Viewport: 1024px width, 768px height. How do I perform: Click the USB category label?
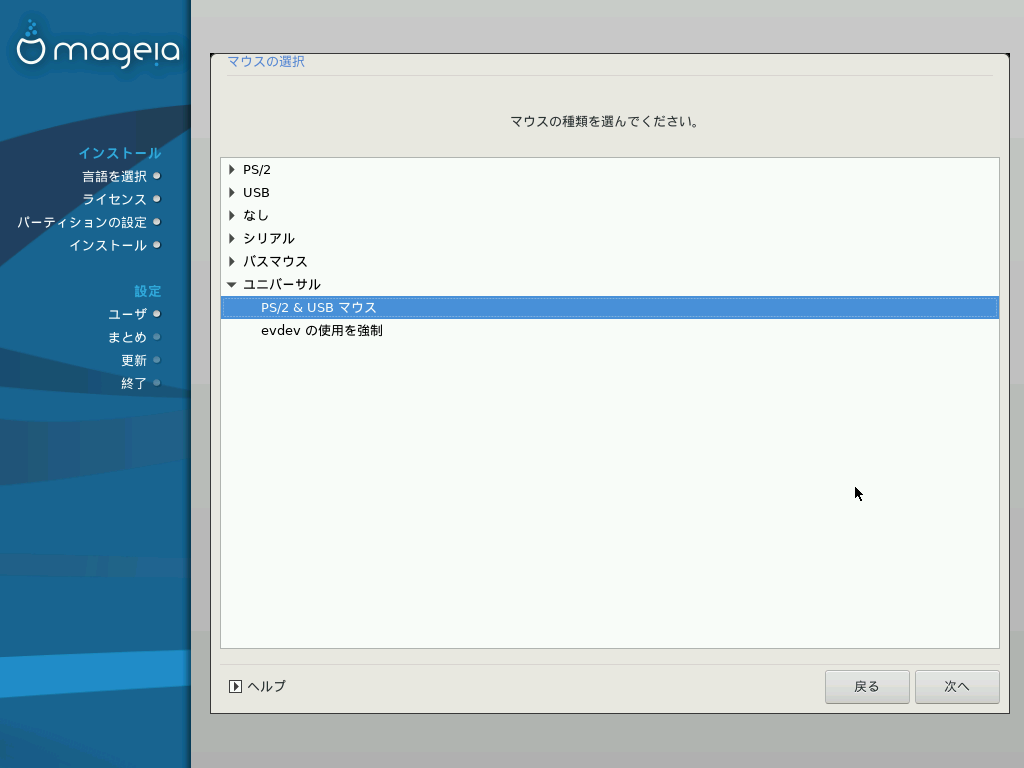click(256, 193)
